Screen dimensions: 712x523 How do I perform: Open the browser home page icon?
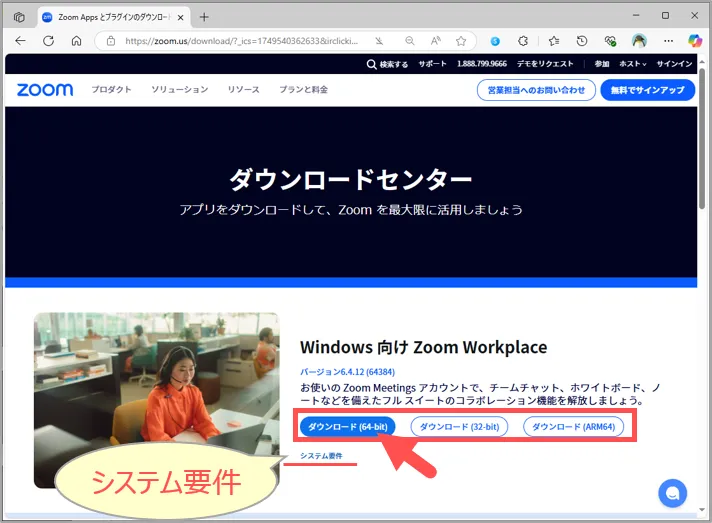(x=76, y=41)
